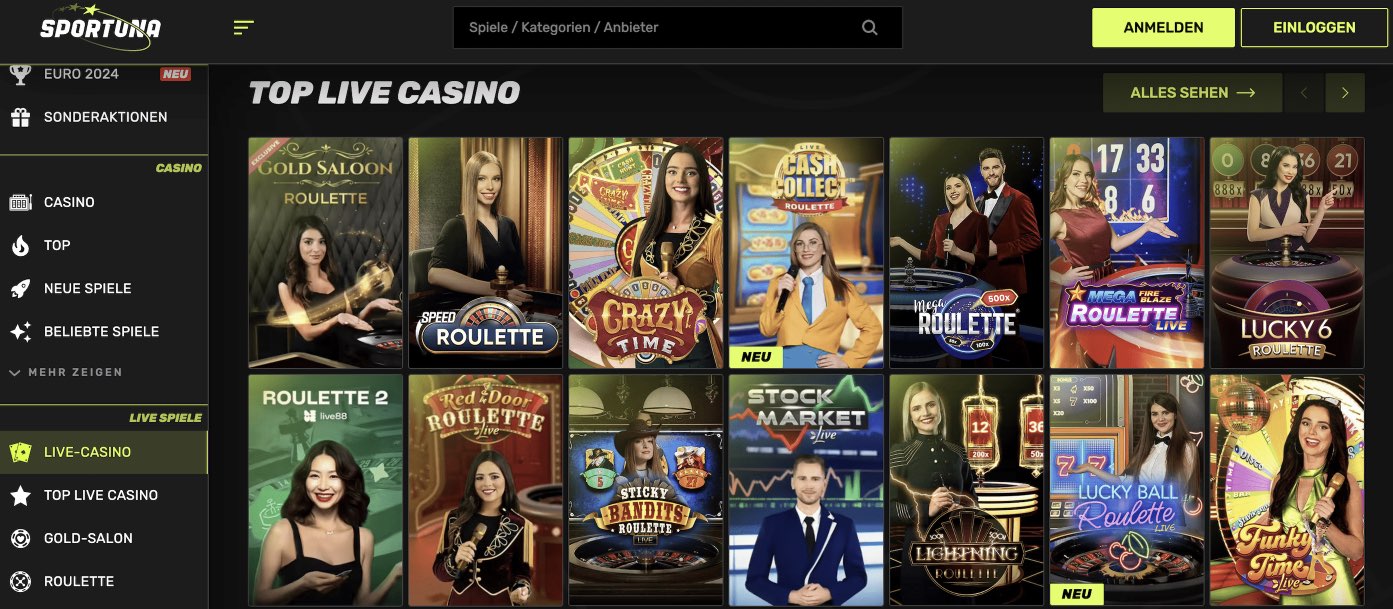Click the Einloggen button
Screen dimensions: 1393x609
pyautogui.click(x=1314, y=28)
